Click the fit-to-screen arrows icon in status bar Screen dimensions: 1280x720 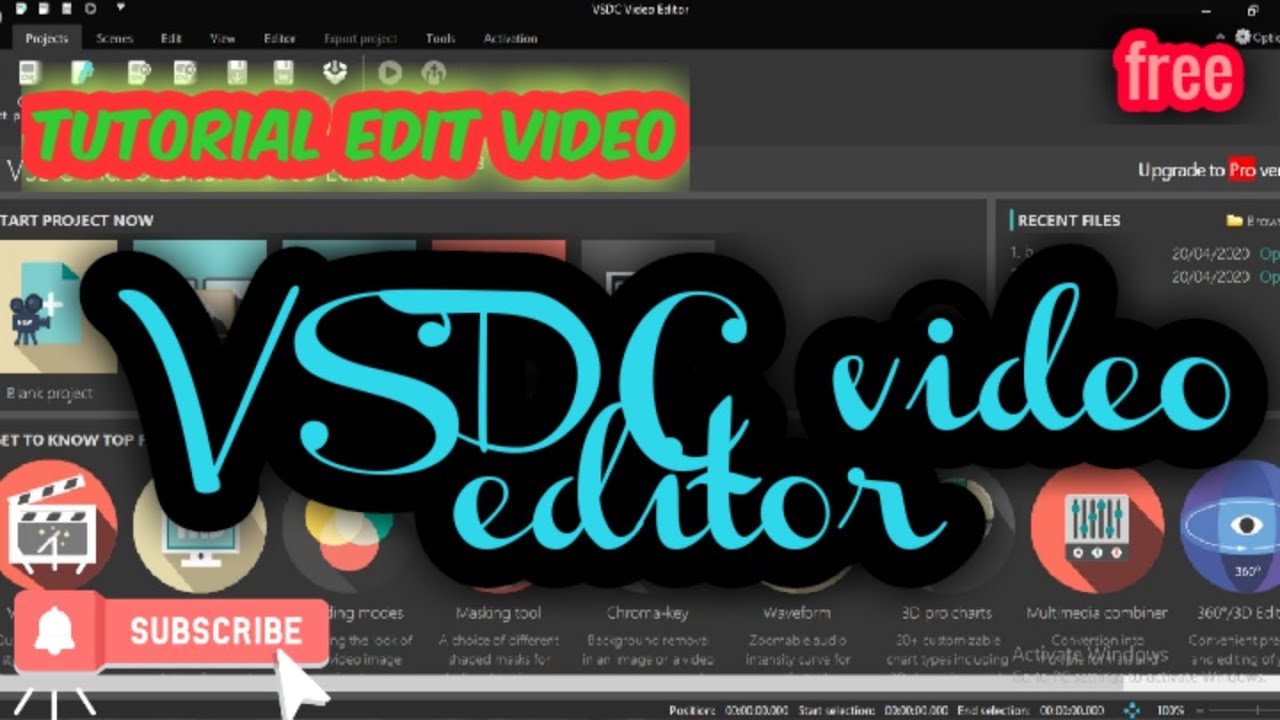pos(1132,710)
